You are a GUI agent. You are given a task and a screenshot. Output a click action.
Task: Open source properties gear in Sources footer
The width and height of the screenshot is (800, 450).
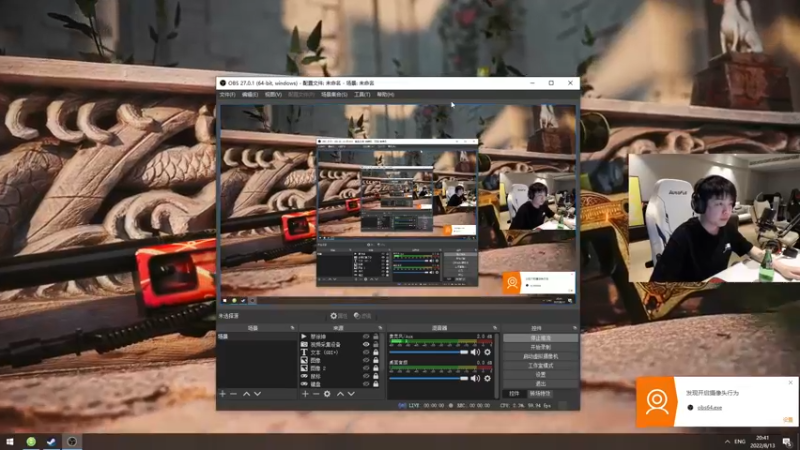click(x=327, y=394)
